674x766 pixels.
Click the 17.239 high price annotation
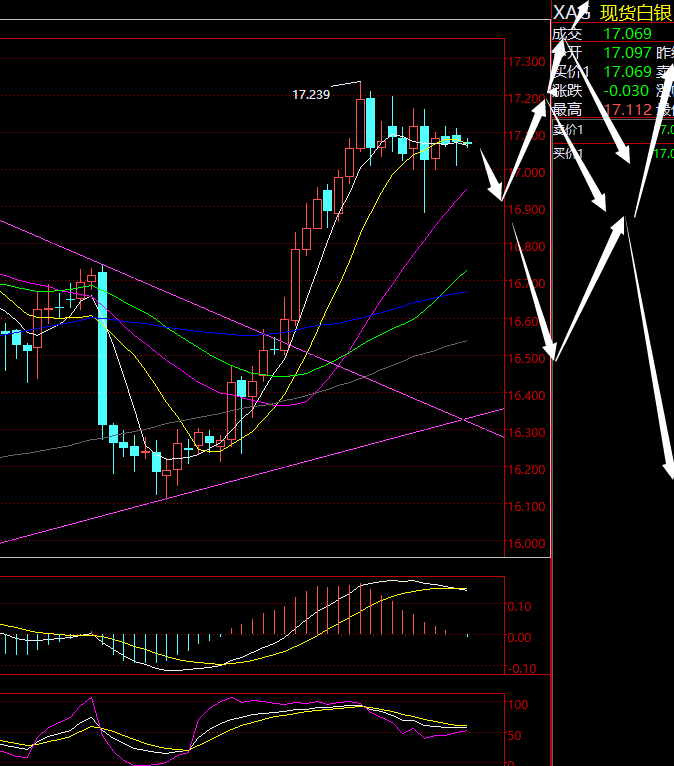tap(311, 95)
